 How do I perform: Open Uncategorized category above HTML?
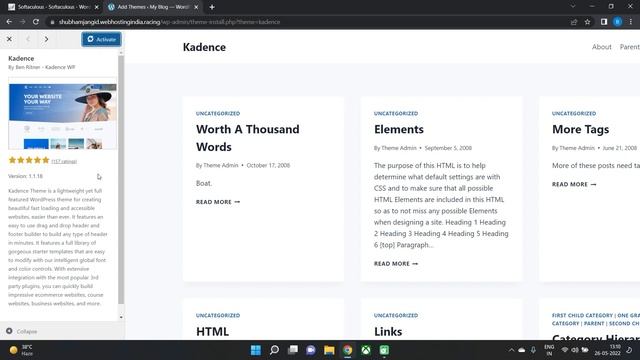click(x=218, y=316)
